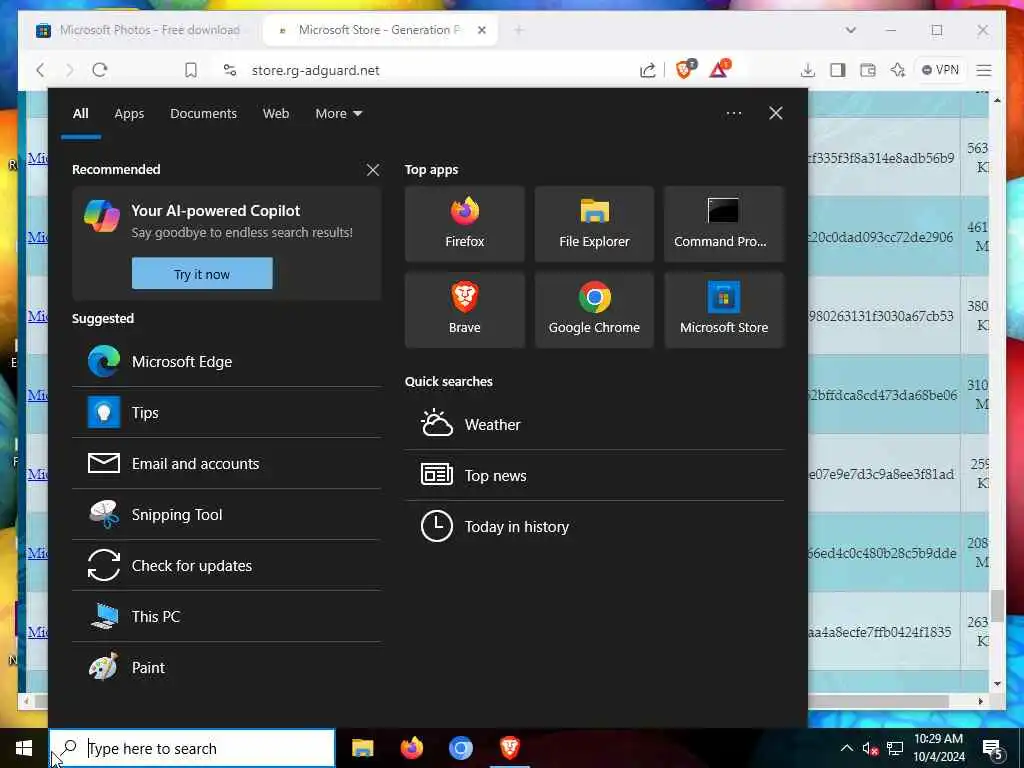
Task: Switch to Web search filter
Action: 276,114
